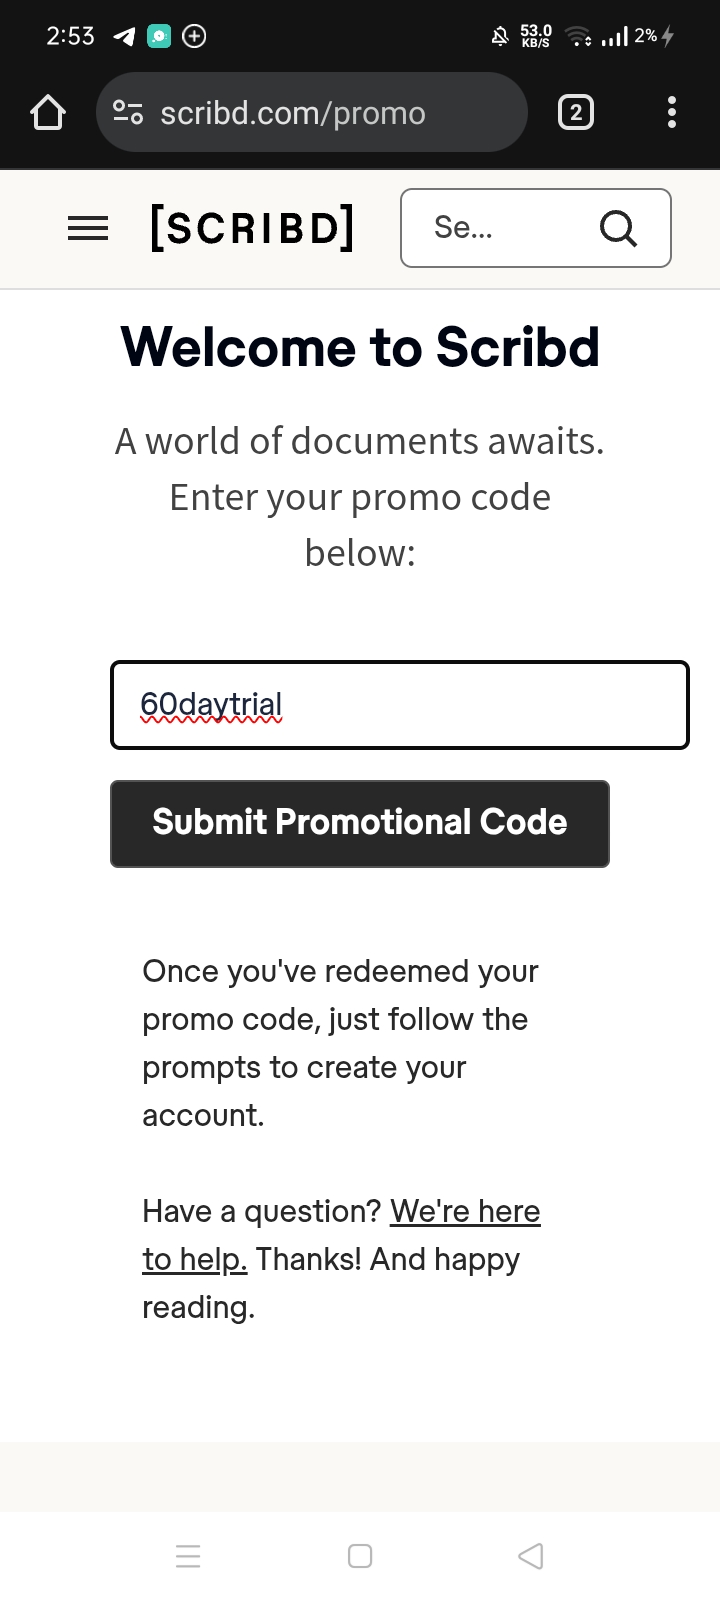Tap the Wi-Fi status icon
Screen dimensions: 720x1600
(x=578, y=37)
